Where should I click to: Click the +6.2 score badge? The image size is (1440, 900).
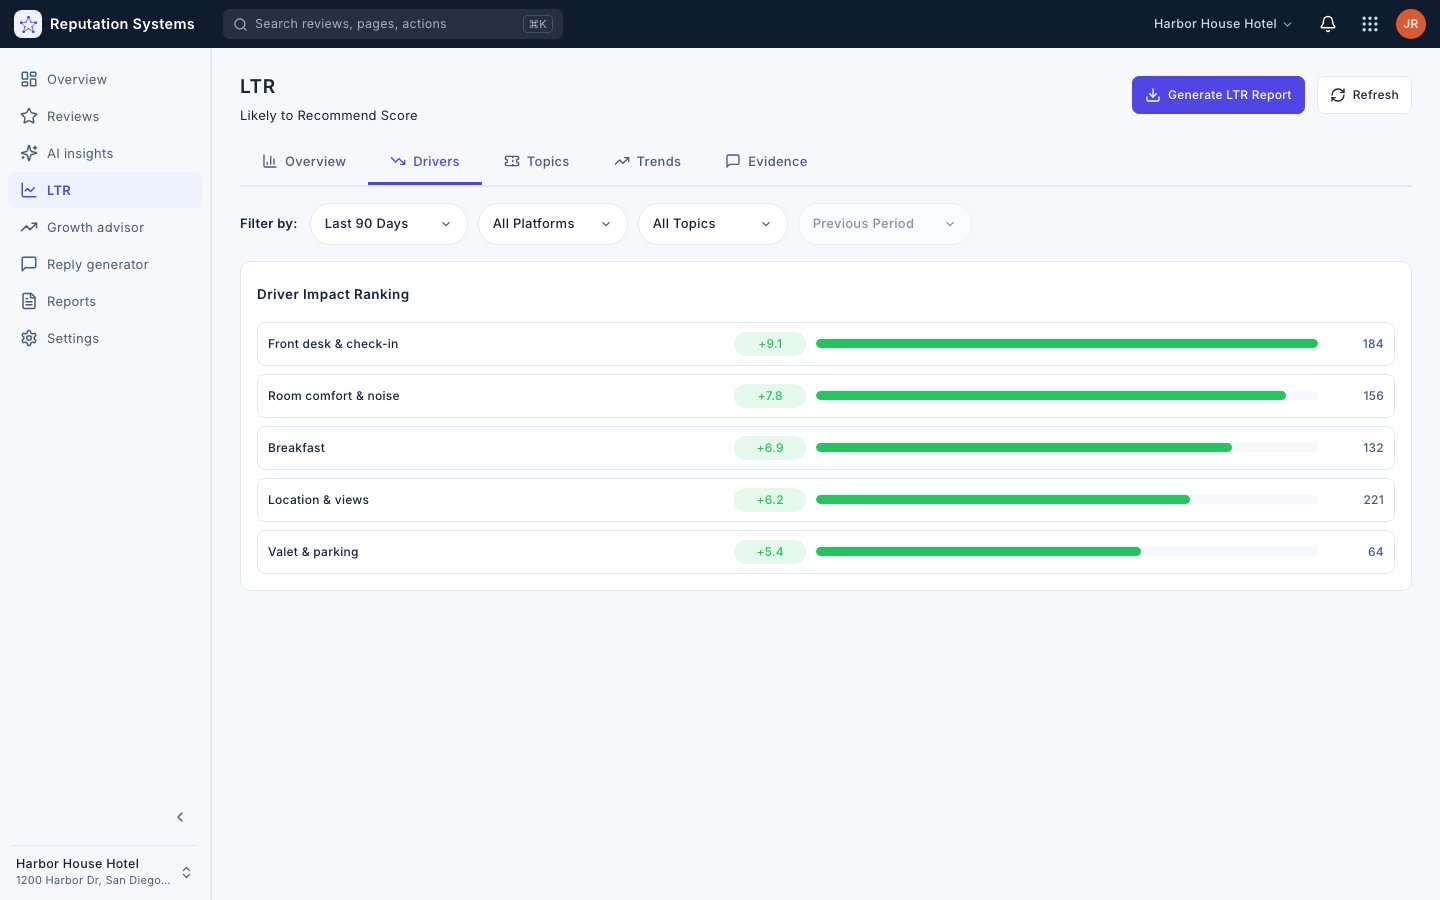[x=770, y=500]
